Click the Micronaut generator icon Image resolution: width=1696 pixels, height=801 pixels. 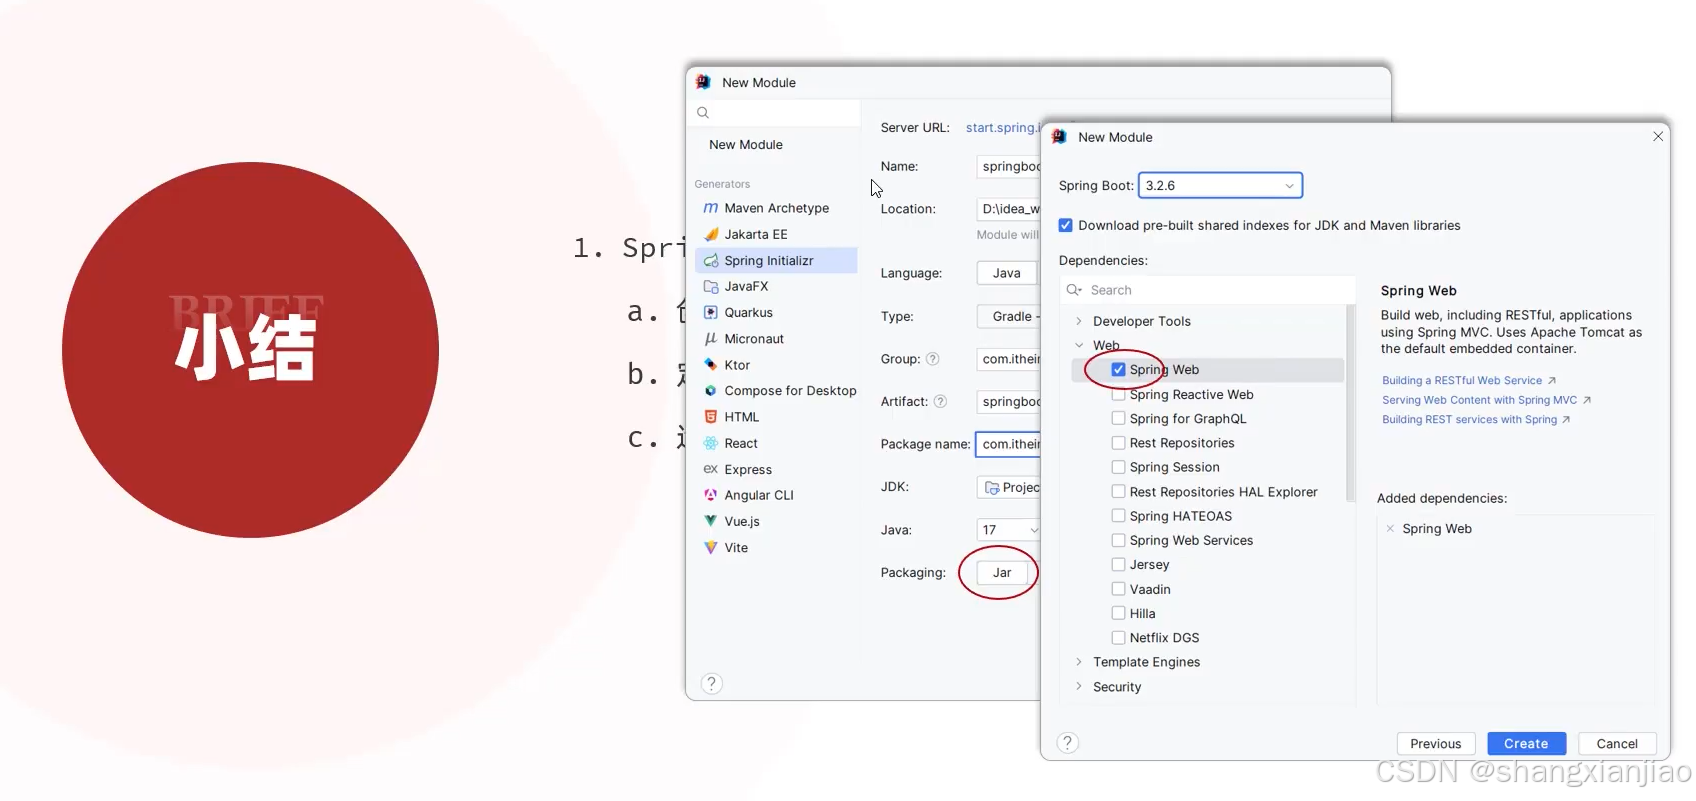[x=711, y=339]
